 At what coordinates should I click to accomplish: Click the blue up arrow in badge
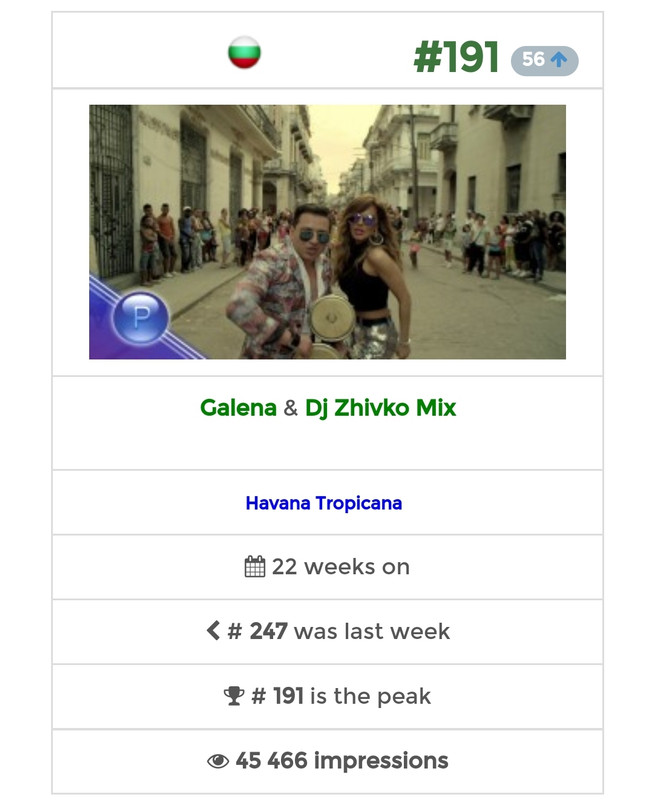coord(559,60)
